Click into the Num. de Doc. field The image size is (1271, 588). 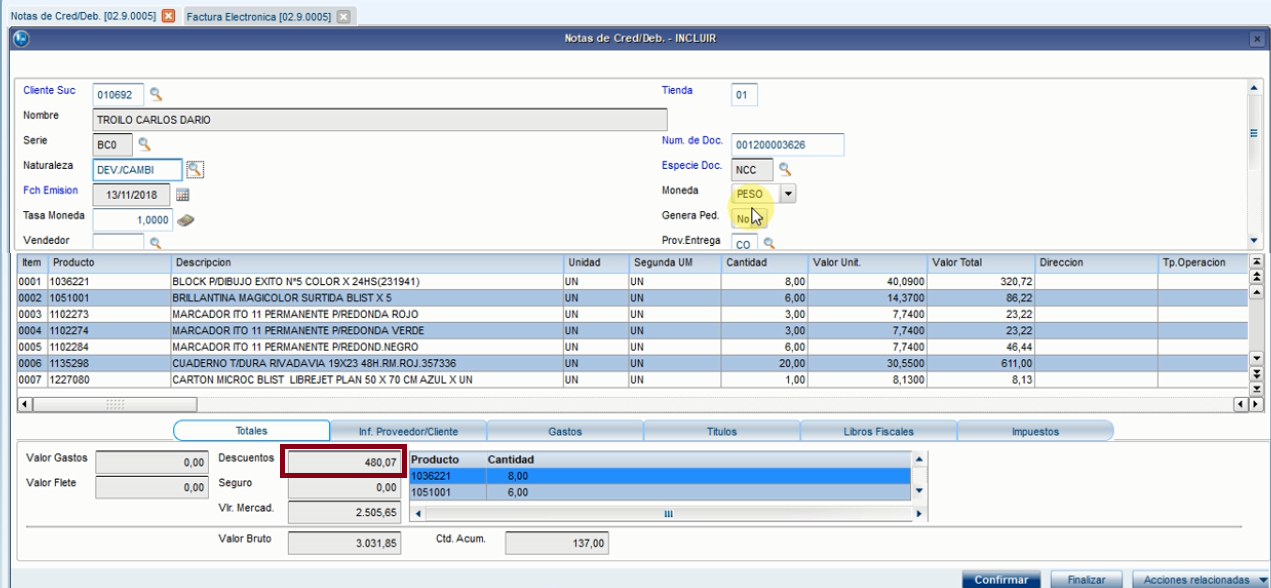pos(788,145)
